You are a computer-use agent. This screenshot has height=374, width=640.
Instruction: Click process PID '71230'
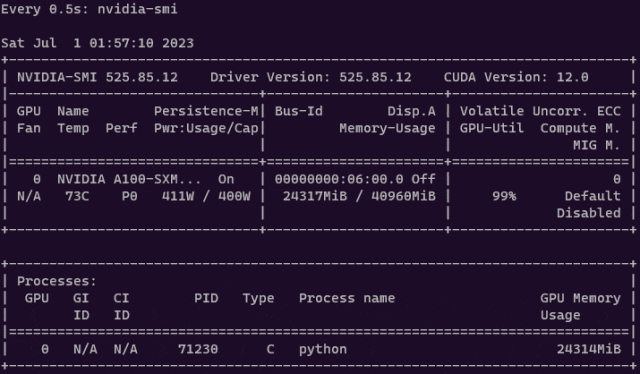click(x=198, y=349)
